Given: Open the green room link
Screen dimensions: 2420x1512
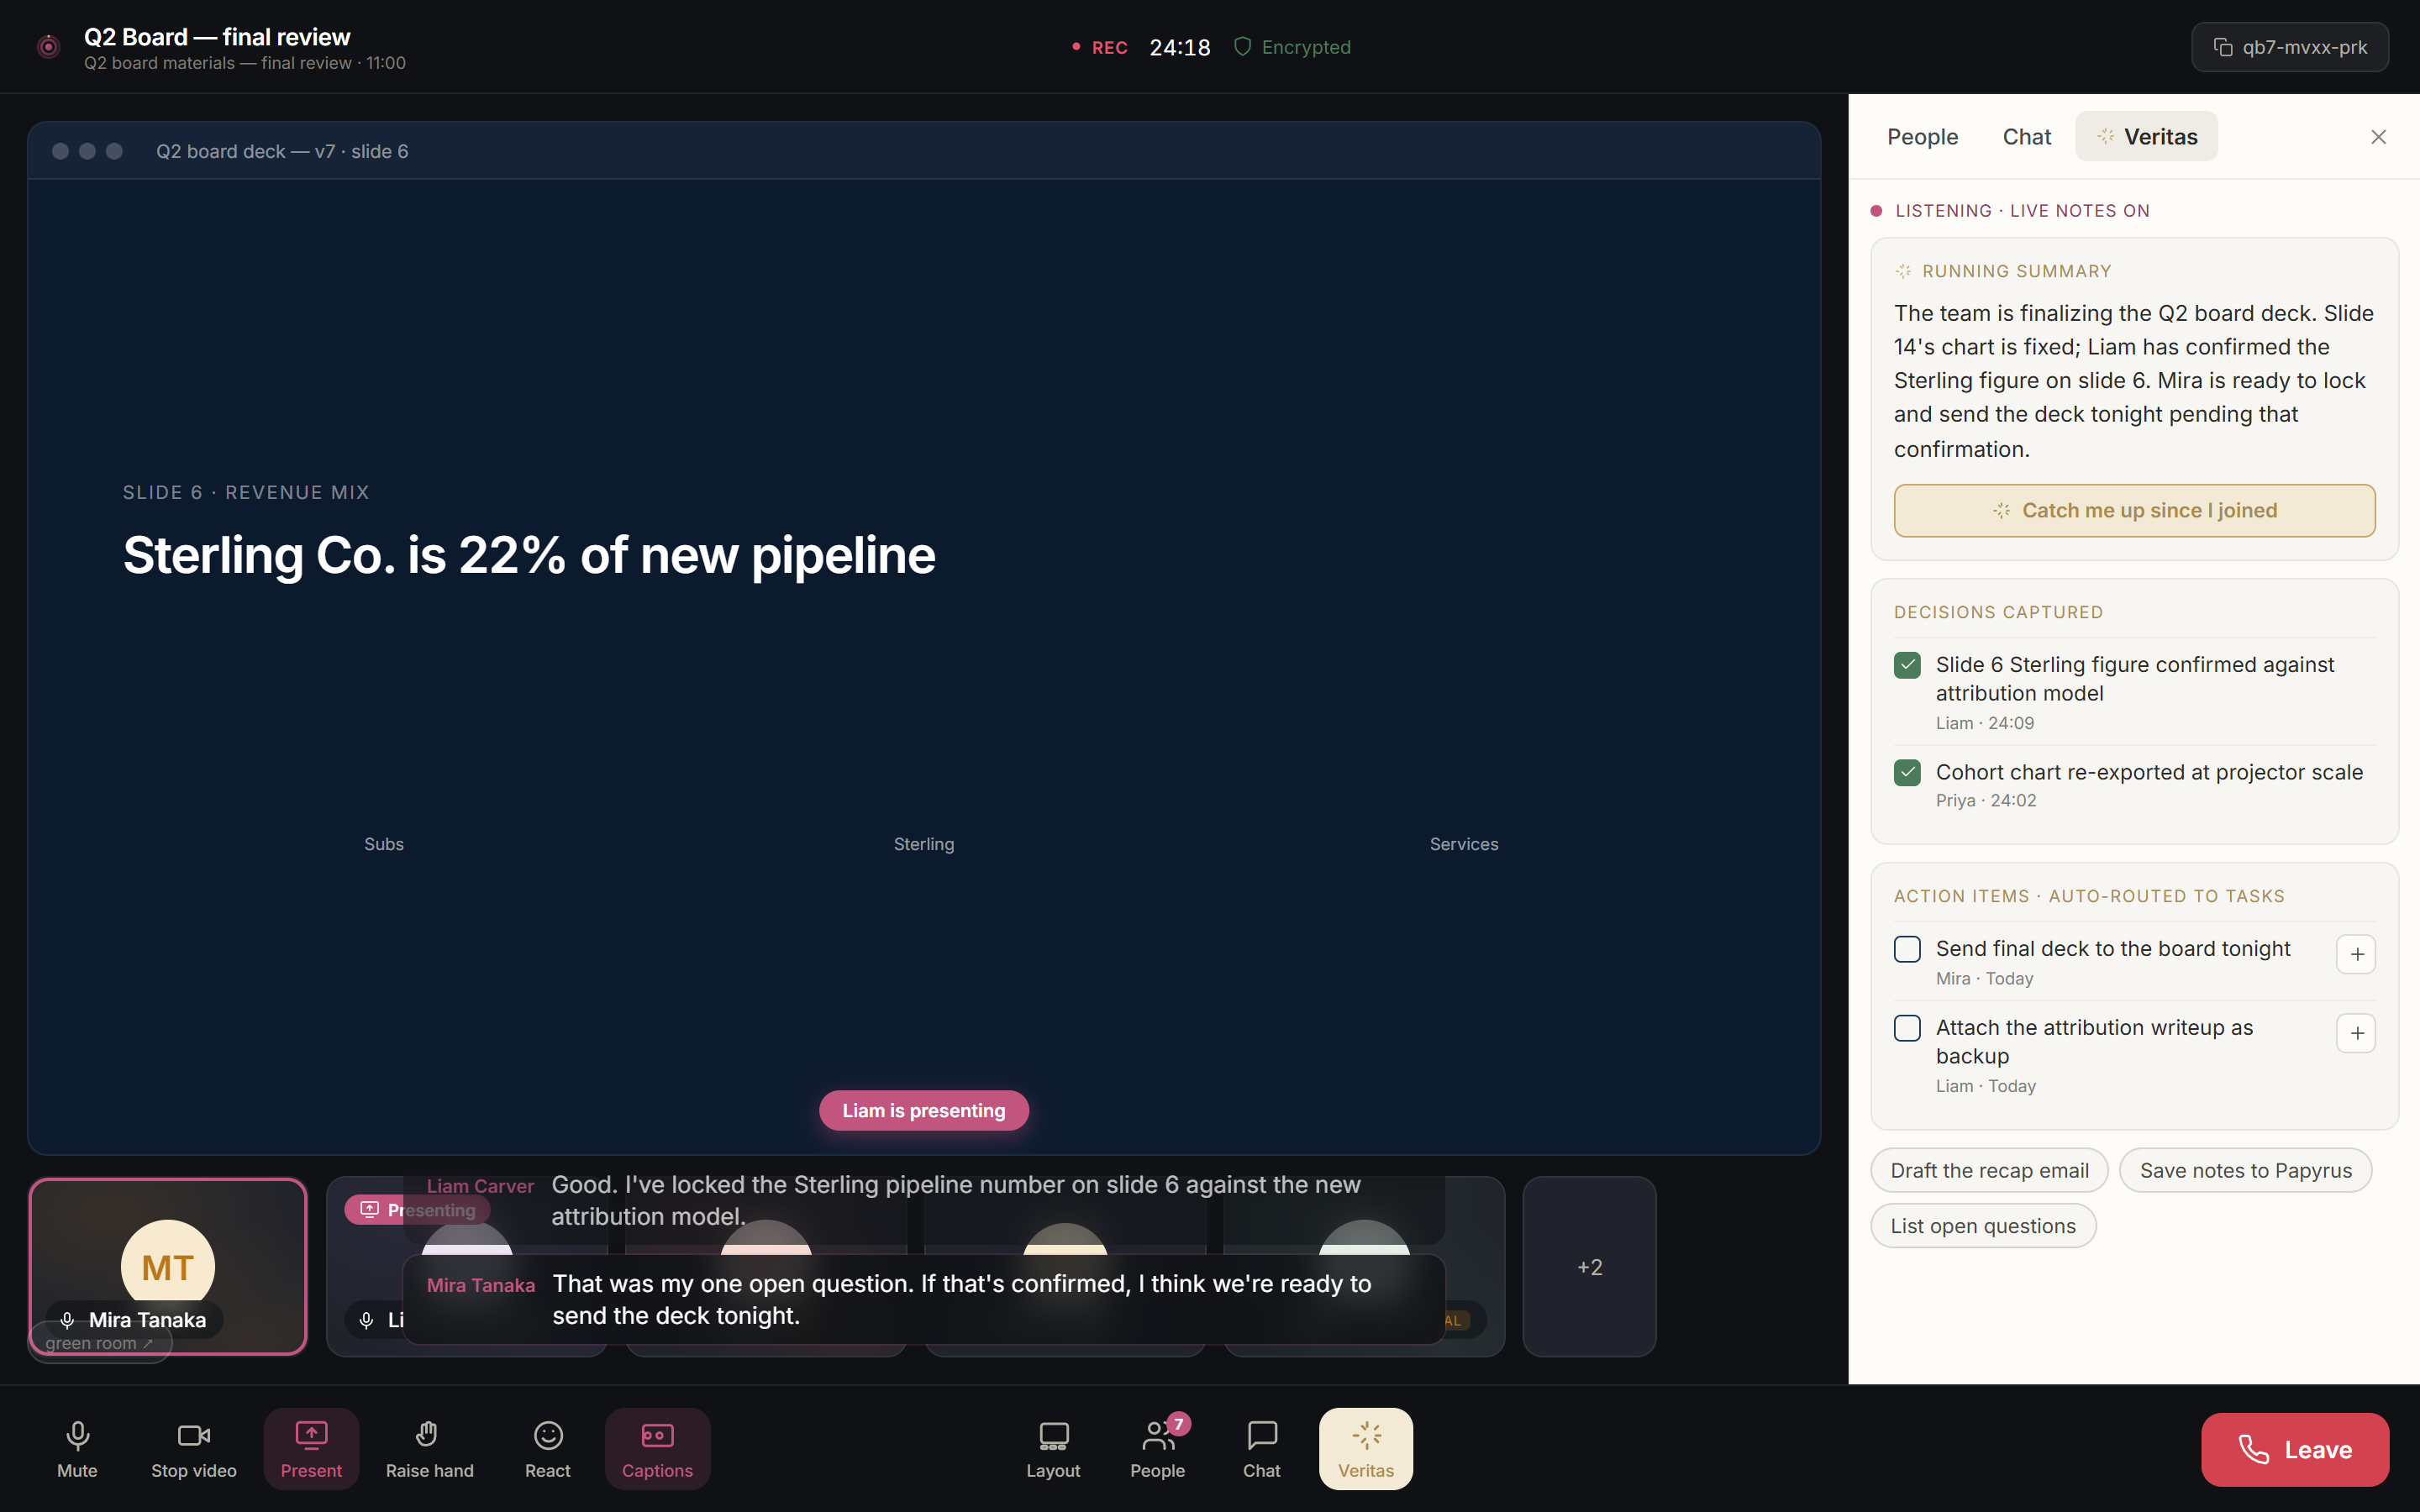Looking at the screenshot, I should (x=99, y=1343).
